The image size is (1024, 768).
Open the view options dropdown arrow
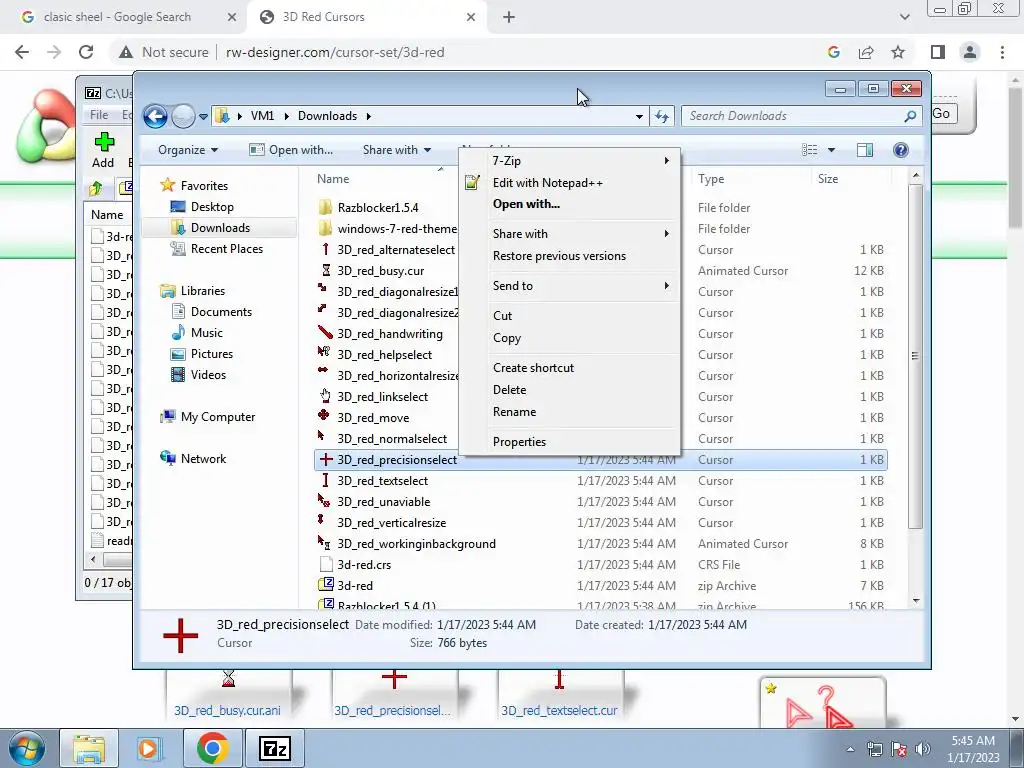(831, 150)
